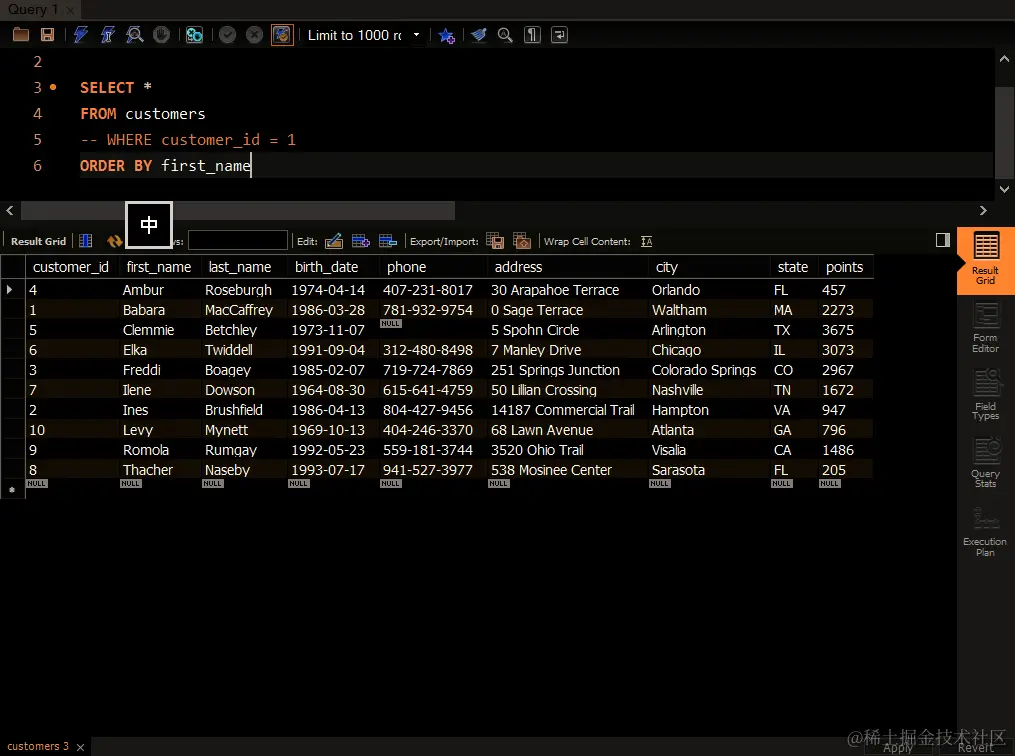Click the state column header
The image size is (1015, 756).
tap(792, 267)
